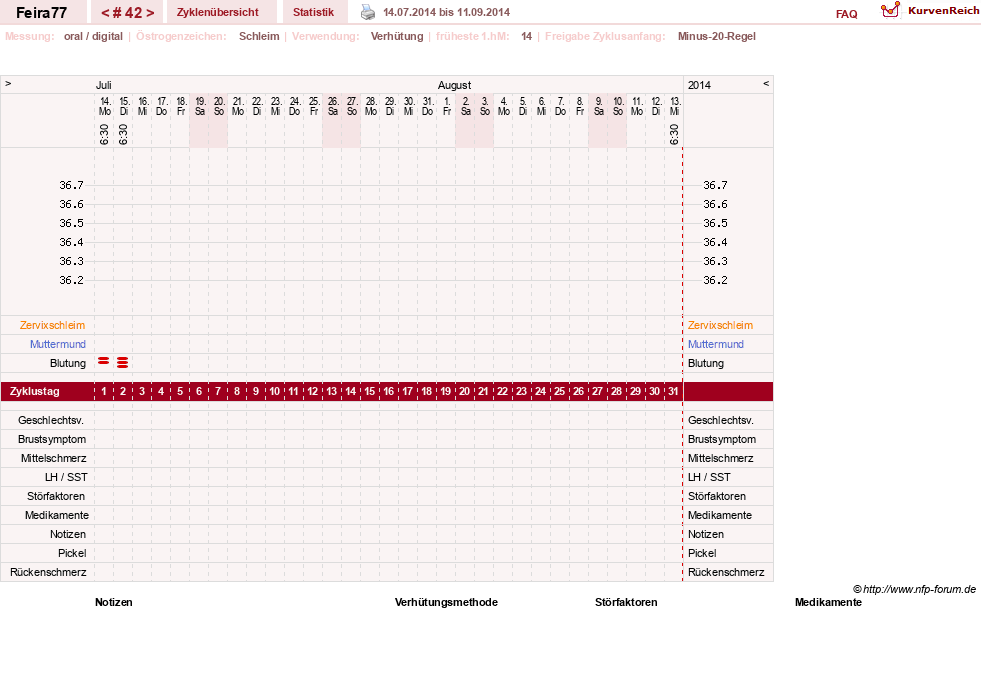981x681 pixels.
Task: Select date column 13. Mi
Action: coord(674,106)
